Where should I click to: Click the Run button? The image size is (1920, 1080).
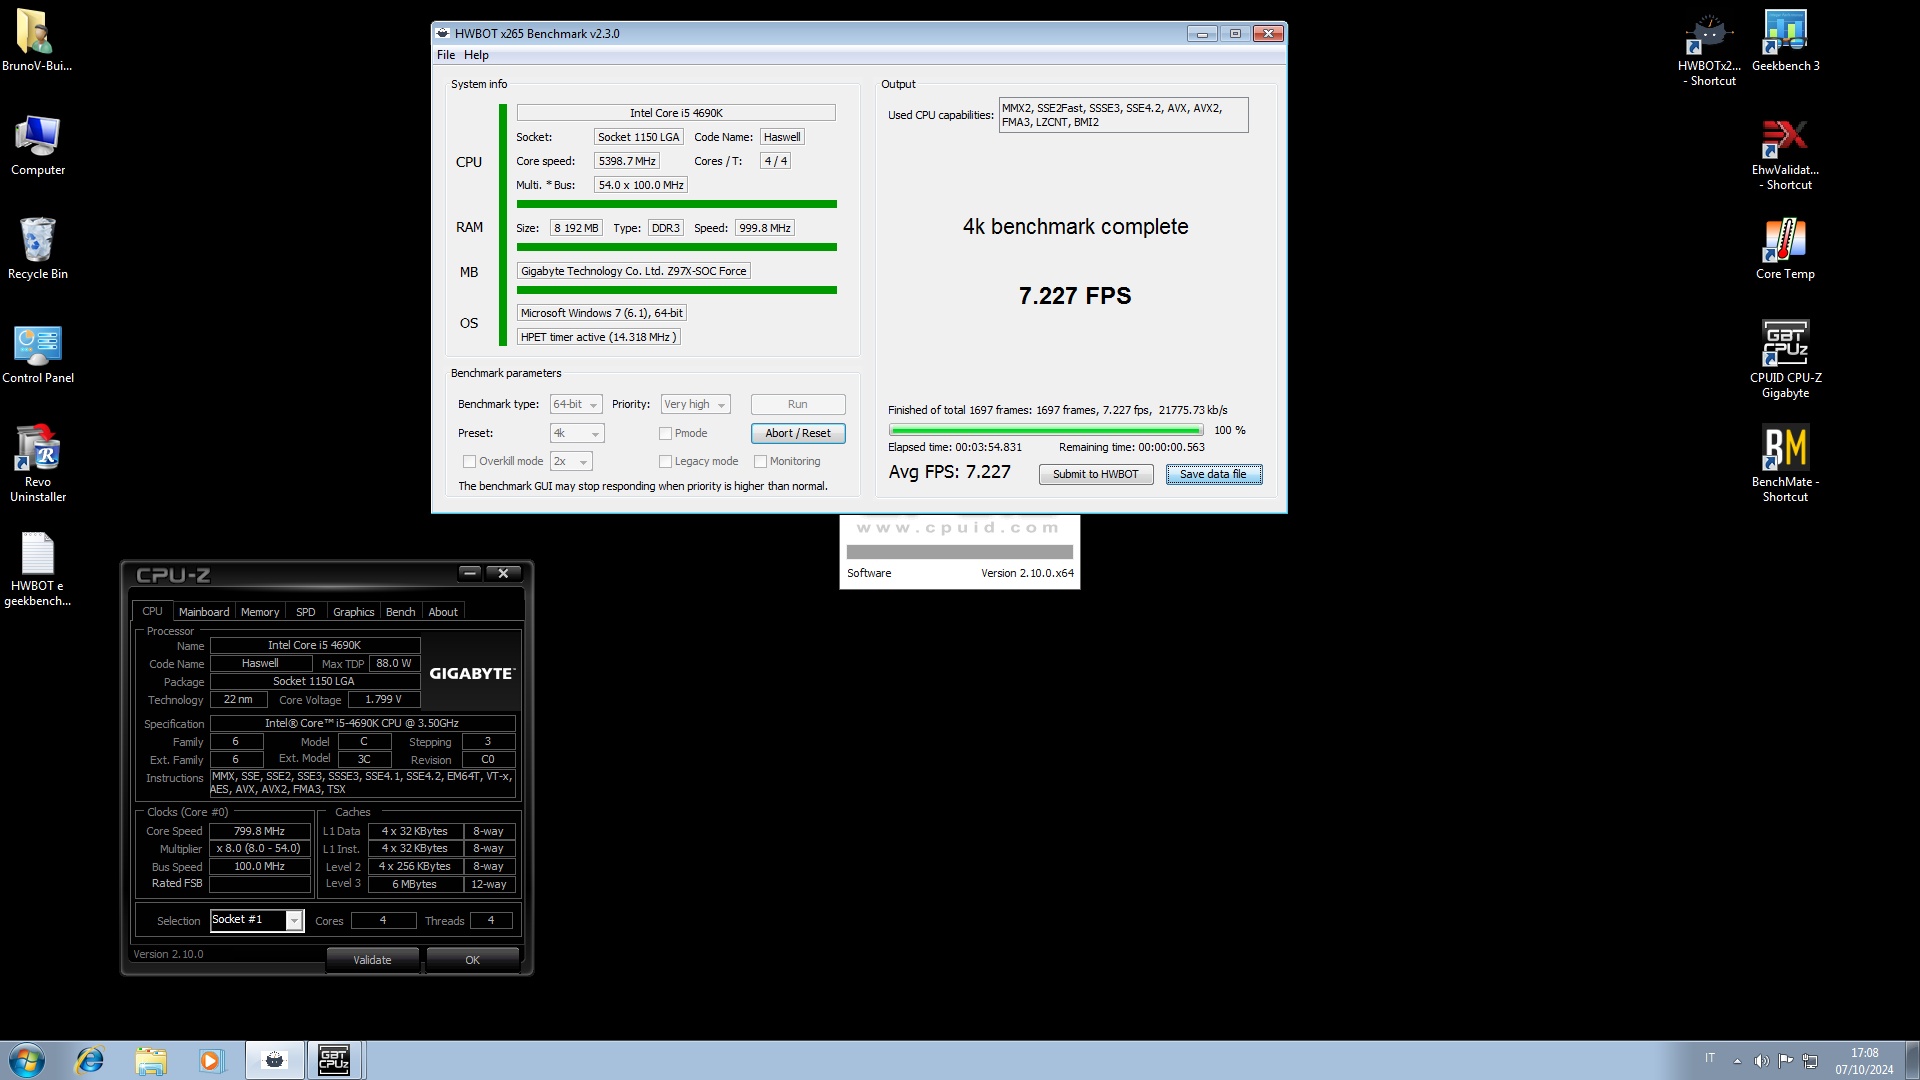[x=797, y=404]
